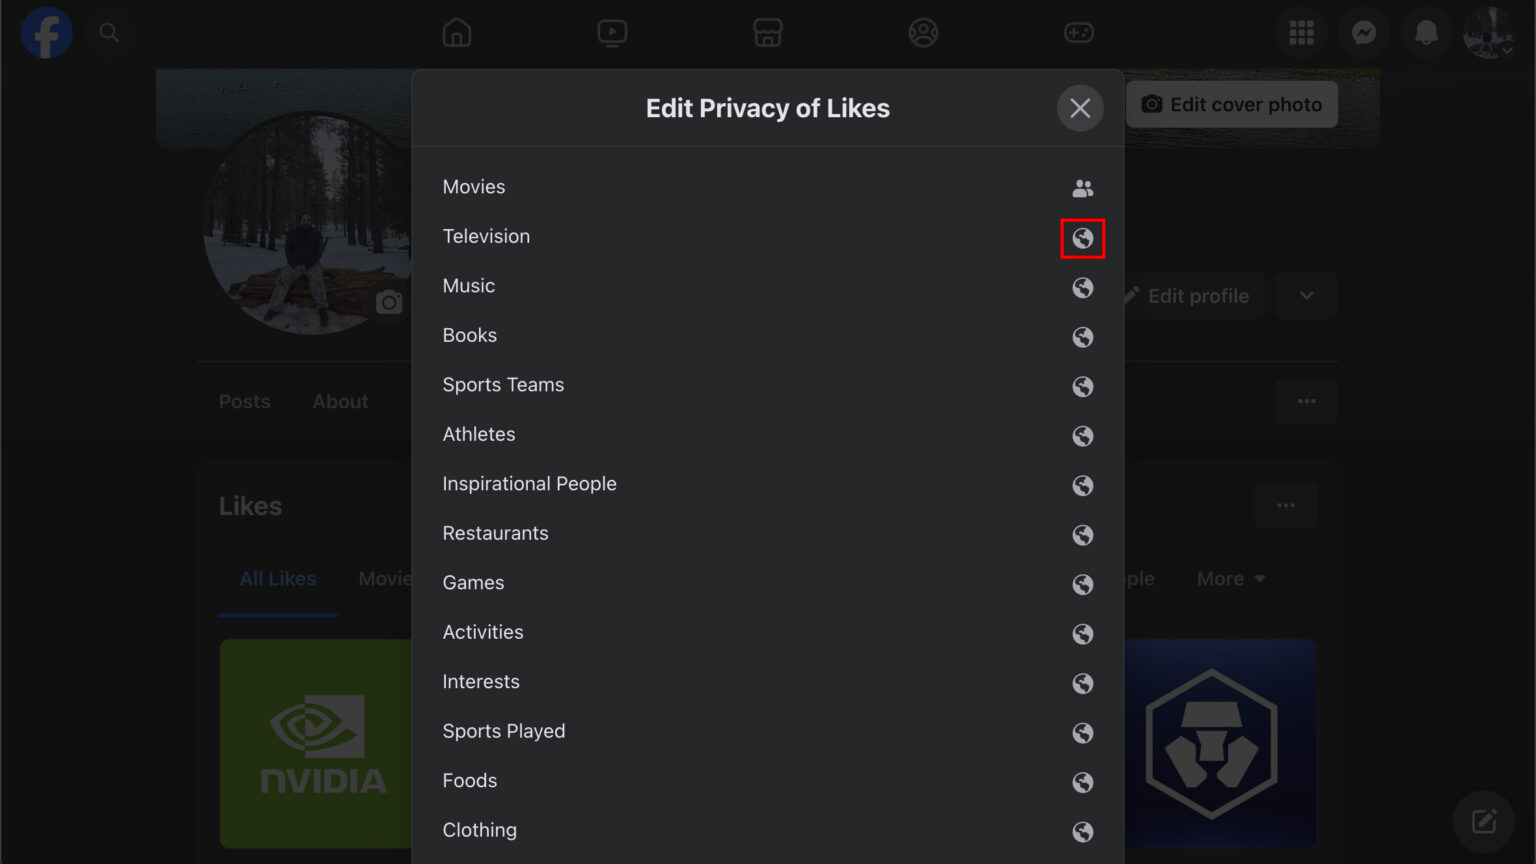The width and height of the screenshot is (1536, 864).
Task: Open the Gaming icon in top navigation
Action: (1079, 32)
